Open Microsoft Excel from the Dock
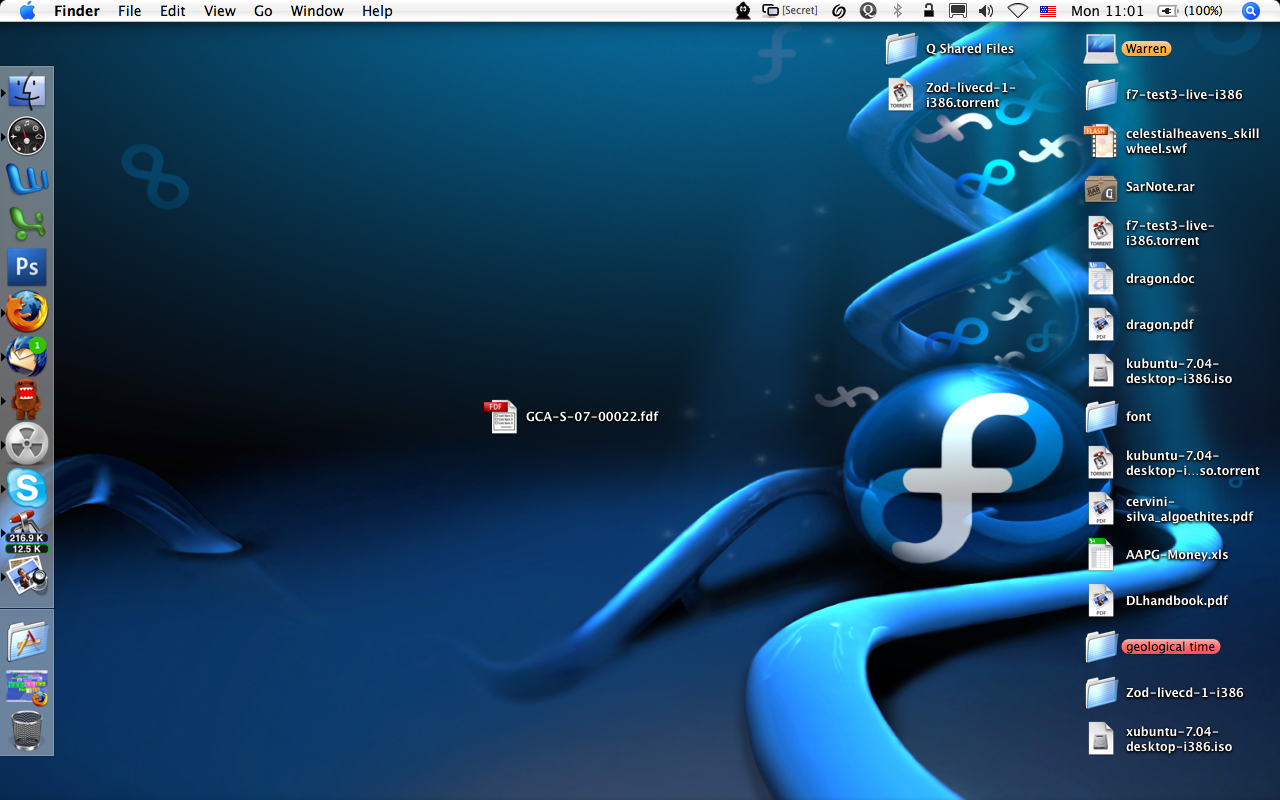 click(x=27, y=224)
